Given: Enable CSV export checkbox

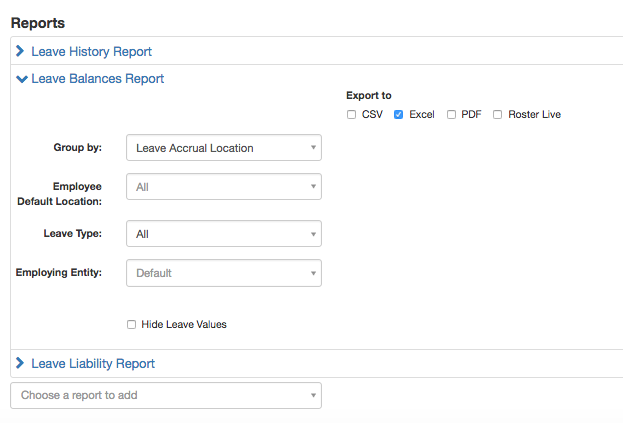Looking at the screenshot, I should pos(351,114).
